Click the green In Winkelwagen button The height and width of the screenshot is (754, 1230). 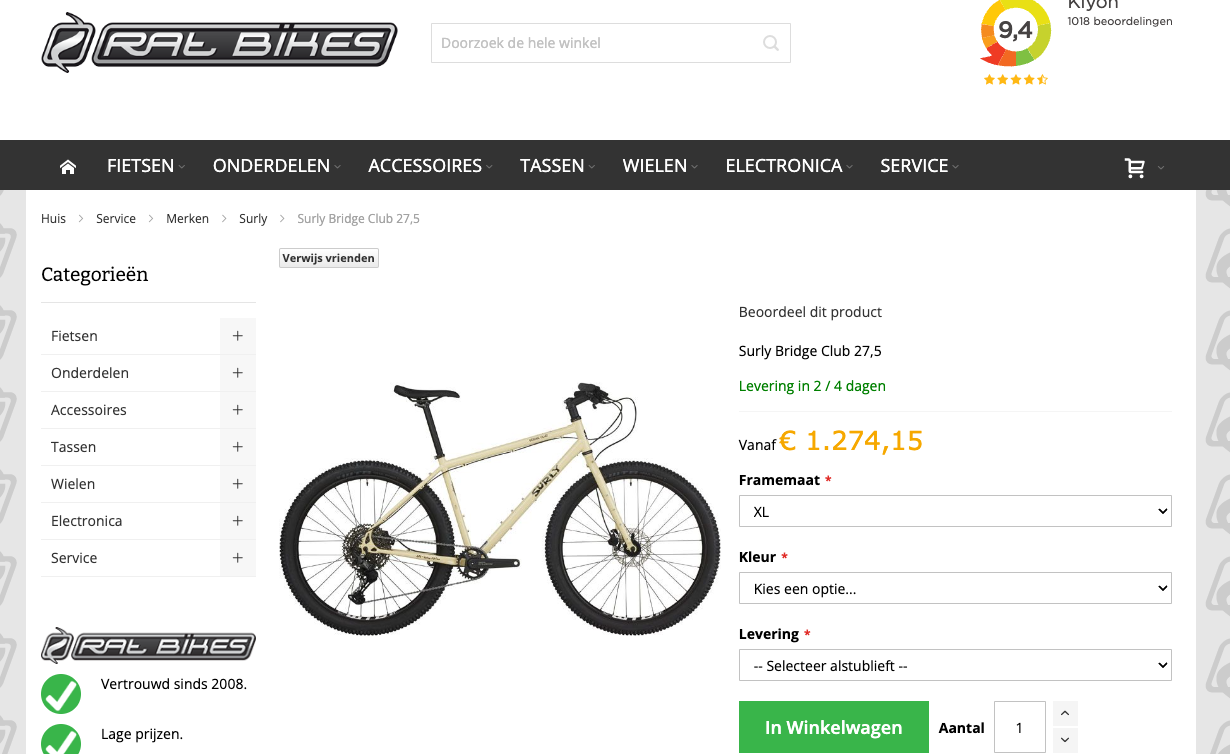pos(834,727)
